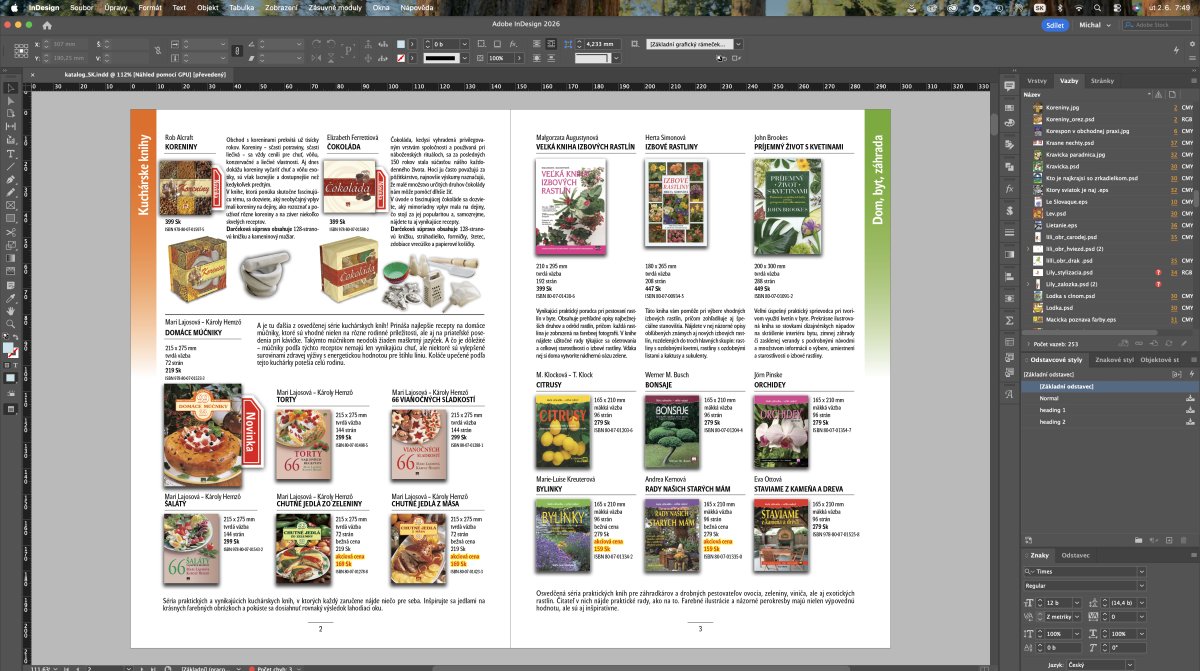Toggle constrain proportions link for X and Y
Image resolution: width=1200 pixels, height=671 pixels.
pyautogui.click(x=158, y=50)
